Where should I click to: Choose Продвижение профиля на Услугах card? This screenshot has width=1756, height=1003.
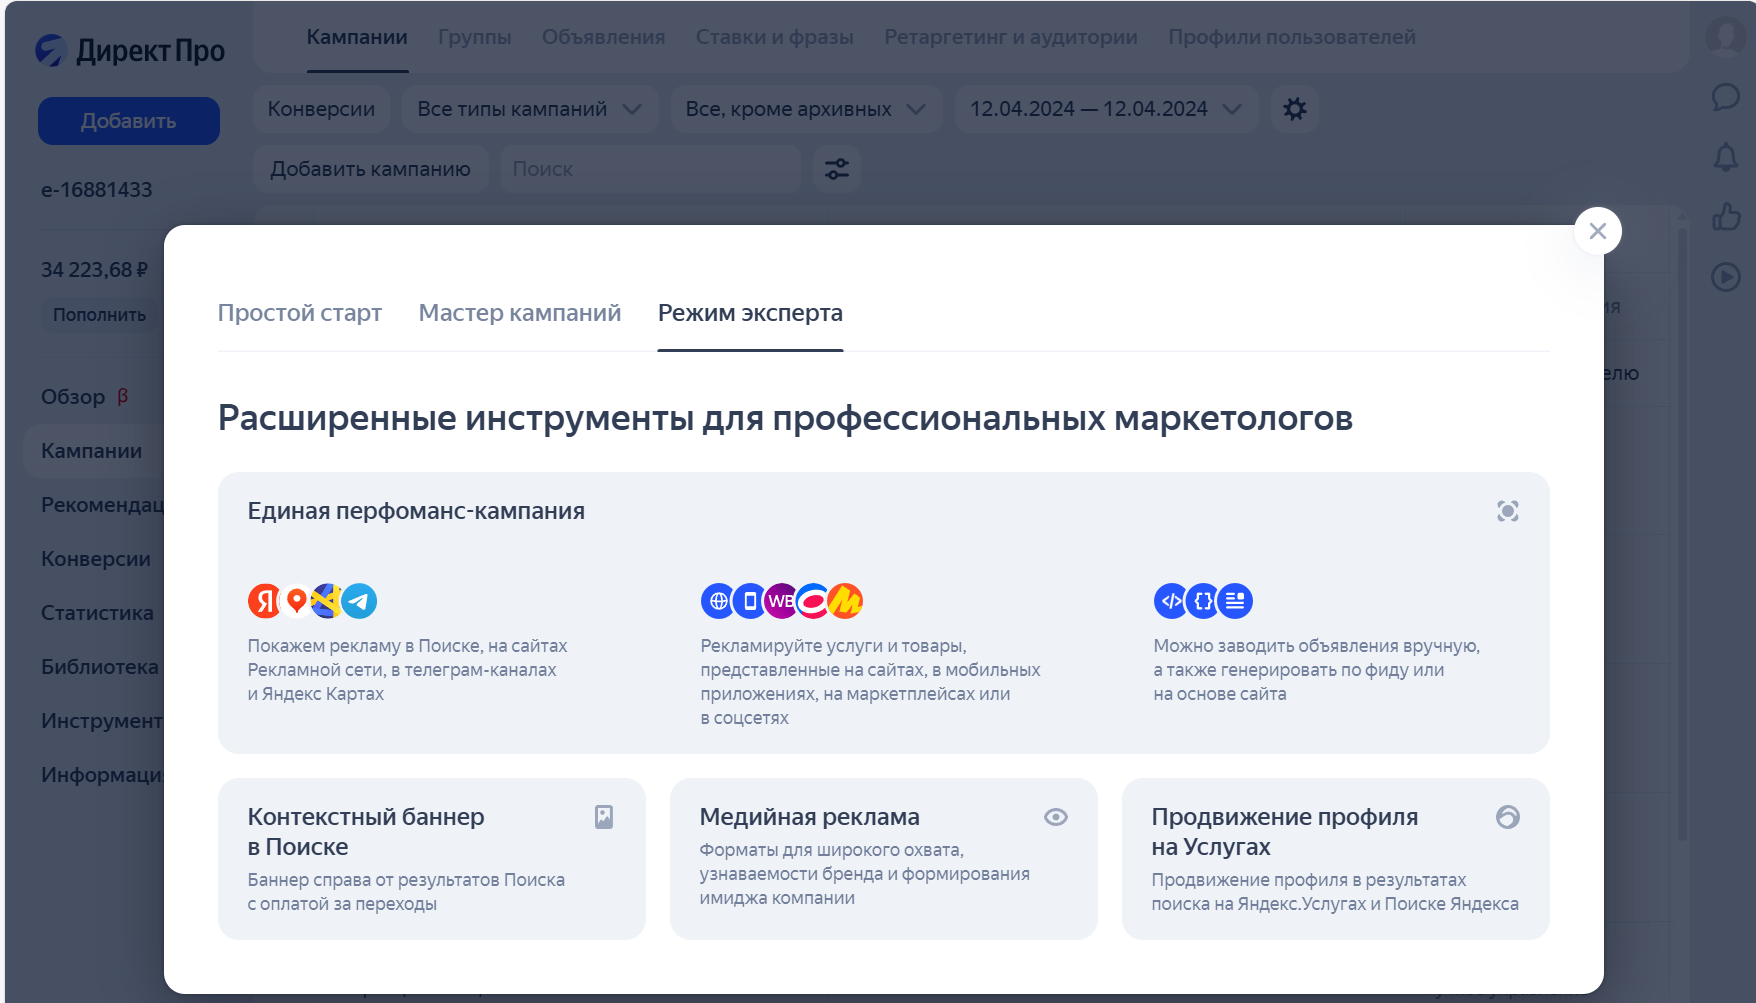click(1336, 859)
